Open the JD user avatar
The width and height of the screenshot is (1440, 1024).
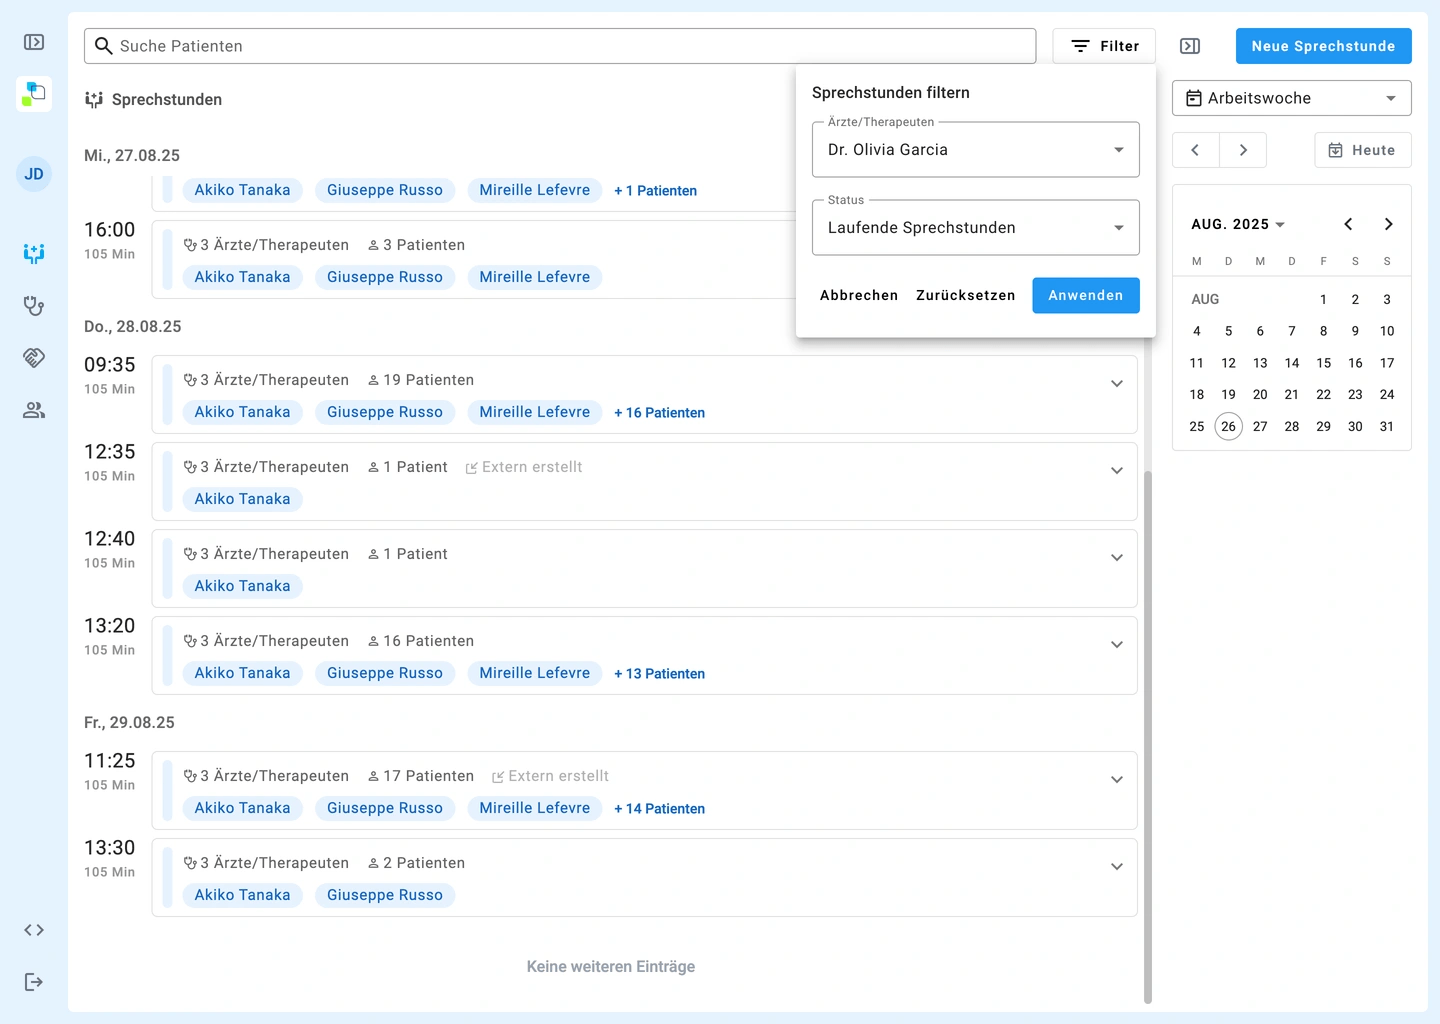[33, 173]
